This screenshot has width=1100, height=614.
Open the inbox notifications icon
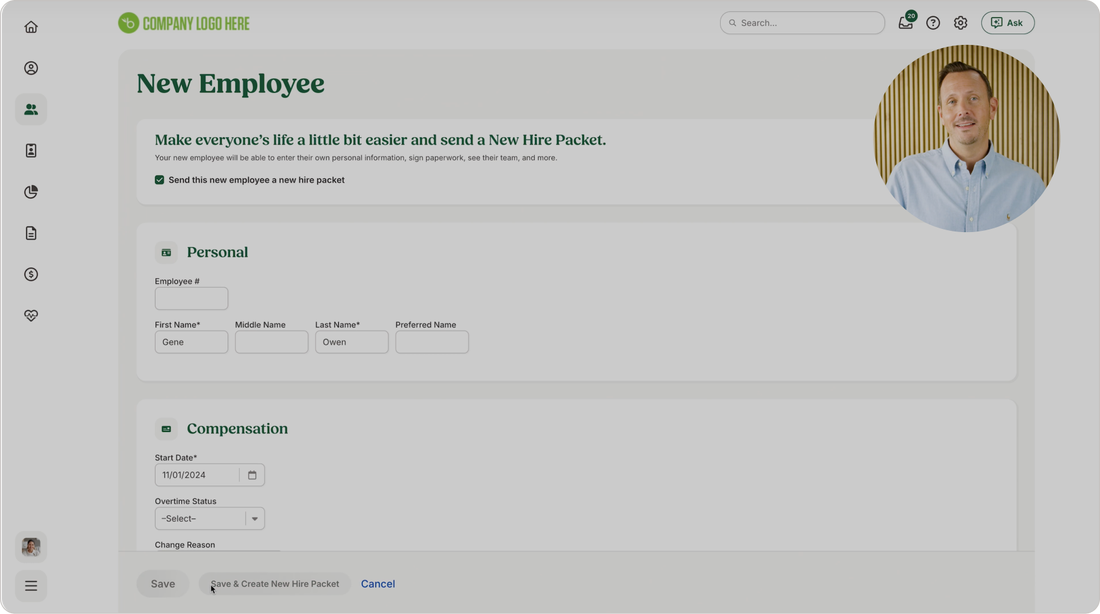pyautogui.click(x=906, y=22)
